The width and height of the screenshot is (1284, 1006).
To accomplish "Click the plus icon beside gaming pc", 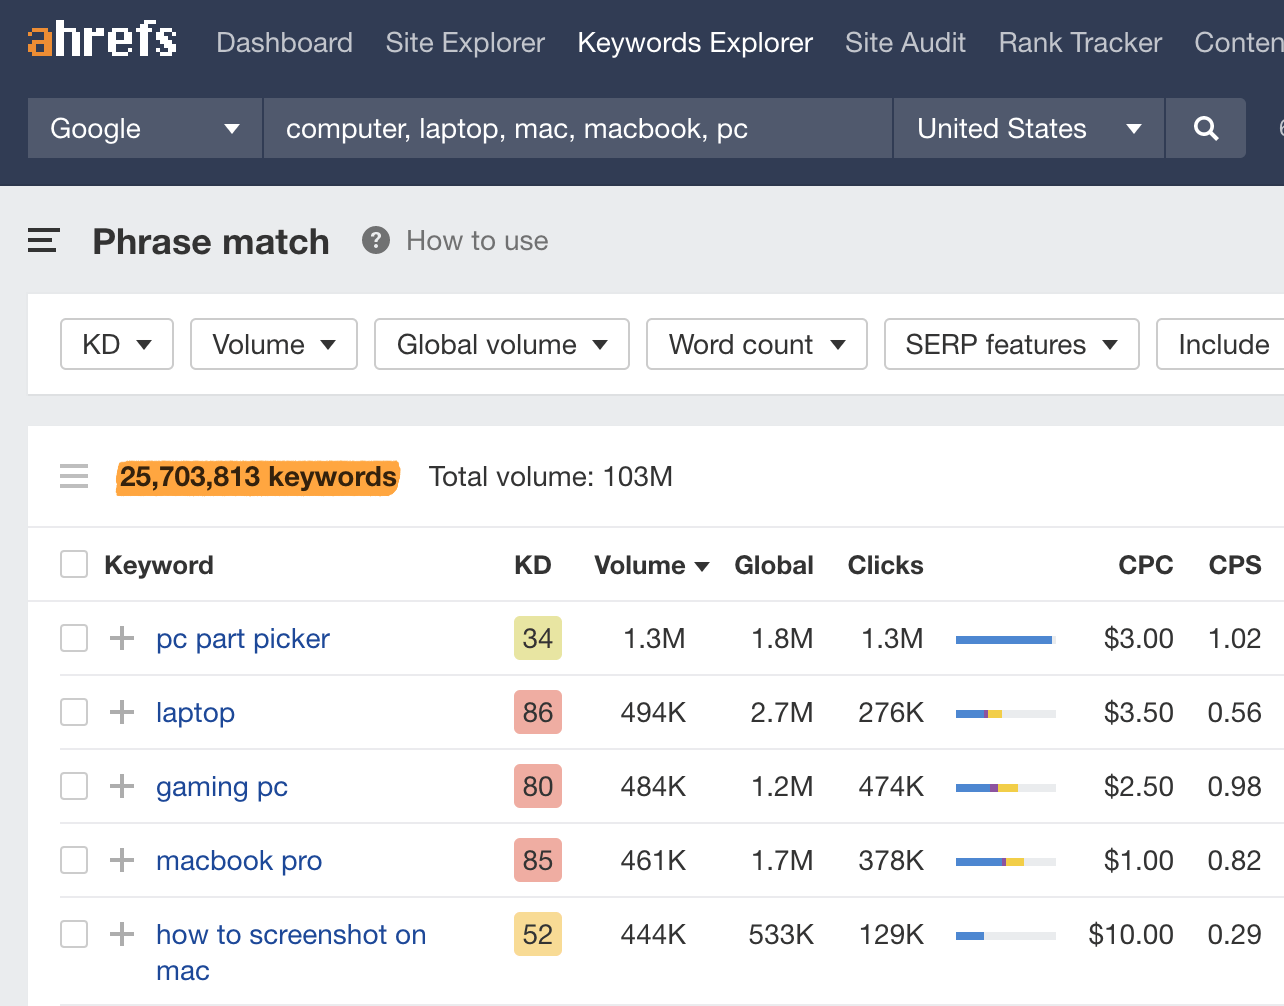I will [120, 786].
